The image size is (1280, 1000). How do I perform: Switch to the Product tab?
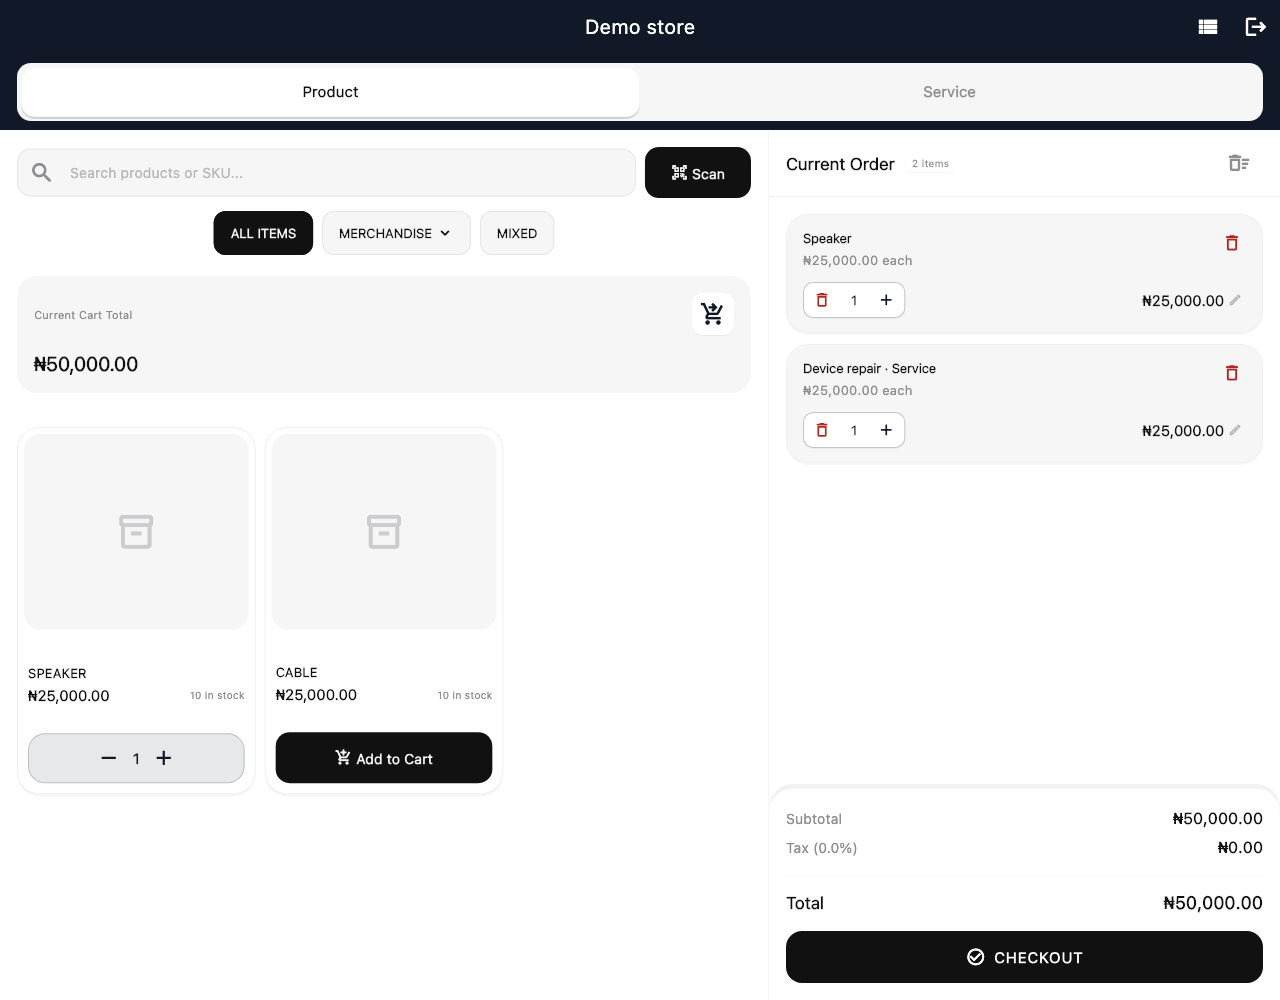[330, 92]
